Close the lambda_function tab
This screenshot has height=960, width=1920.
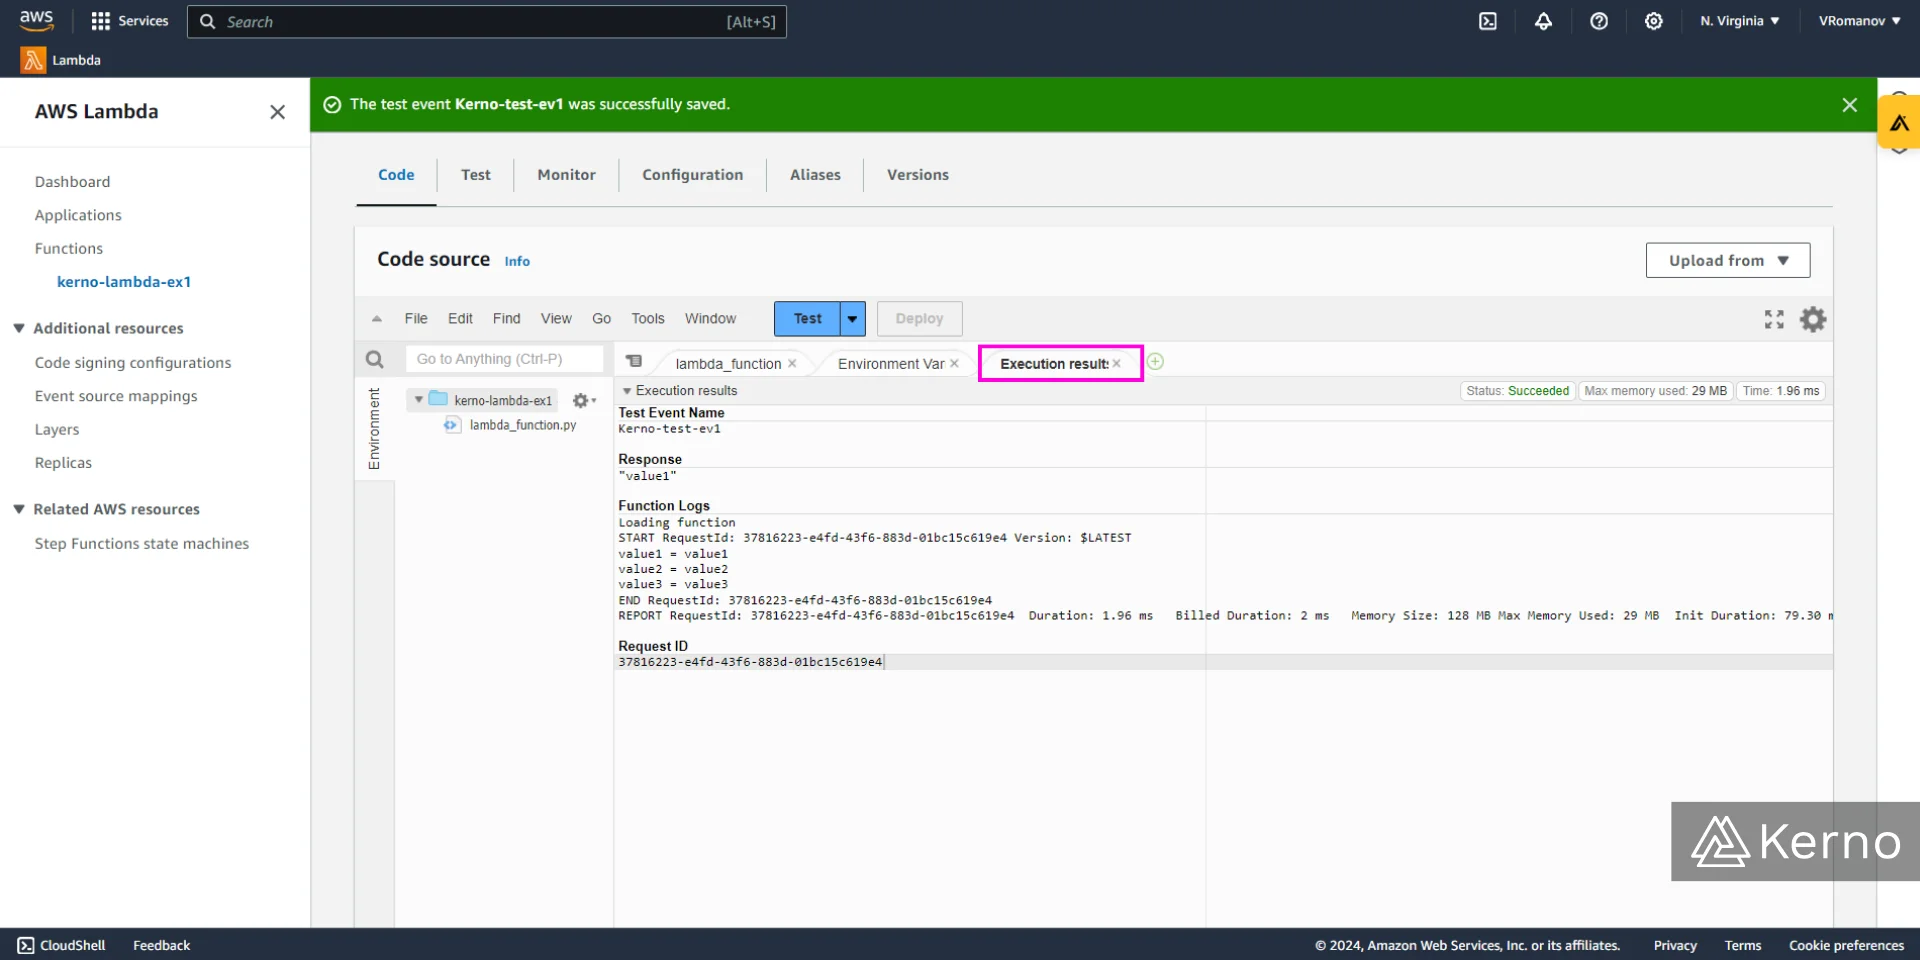click(792, 364)
